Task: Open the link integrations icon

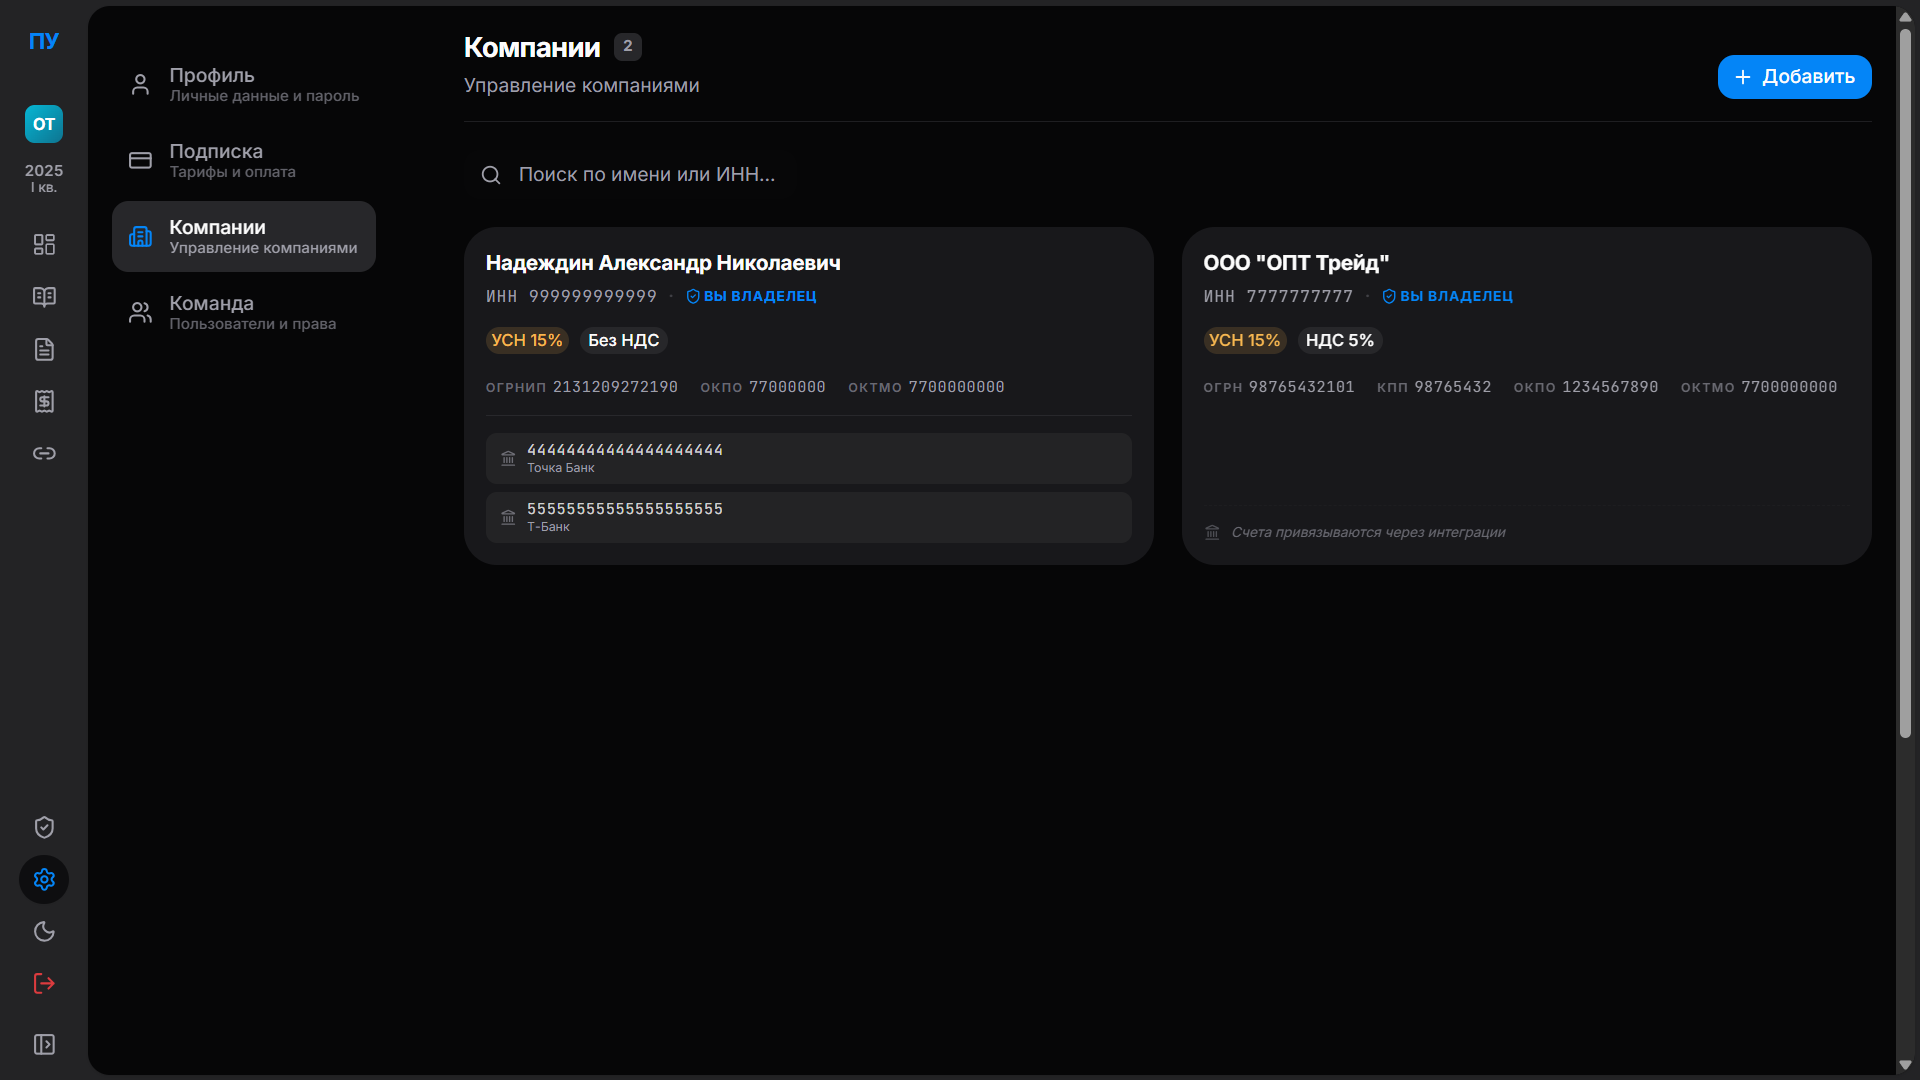Action: click(x=44, y=453)
